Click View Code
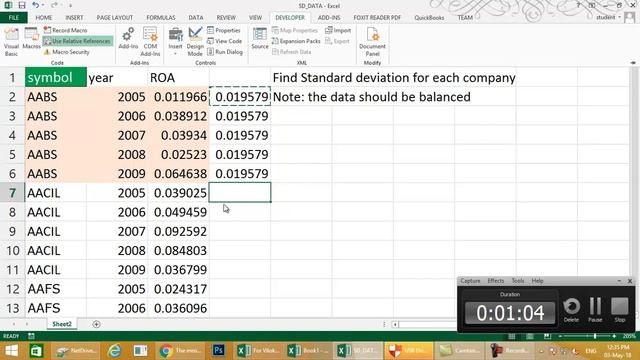Viewport: 640px width, 360px height. [224, 41]
